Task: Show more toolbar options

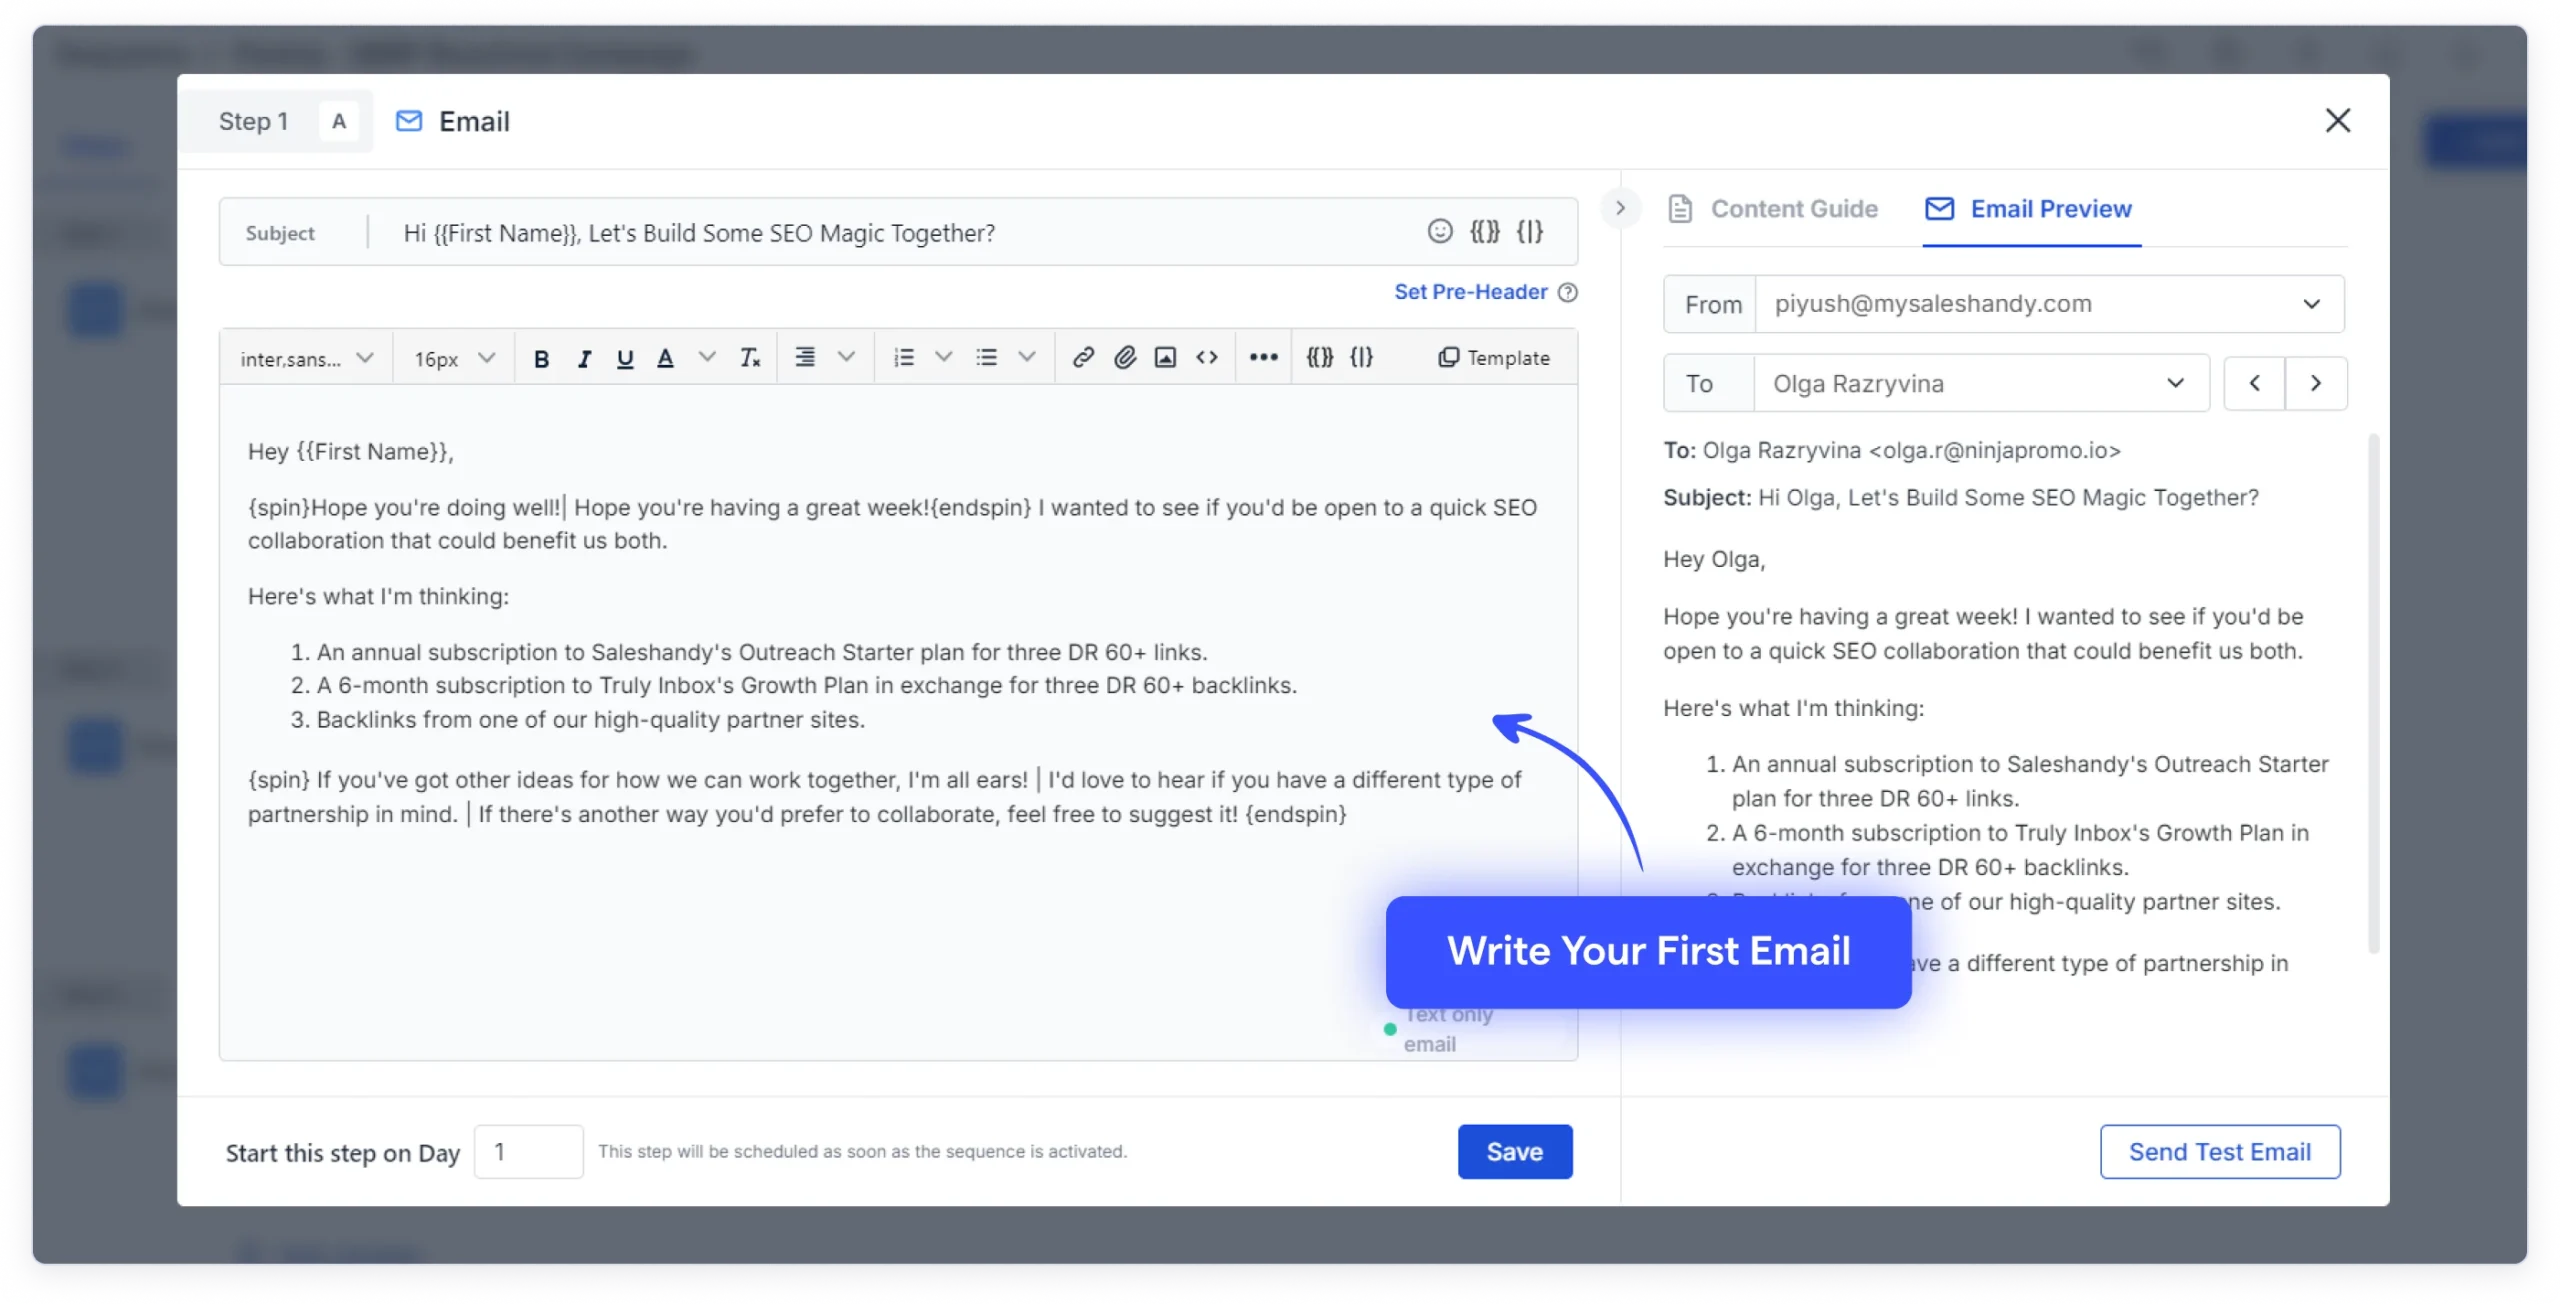Action: pyautogui.click(x=1264, y=357)
